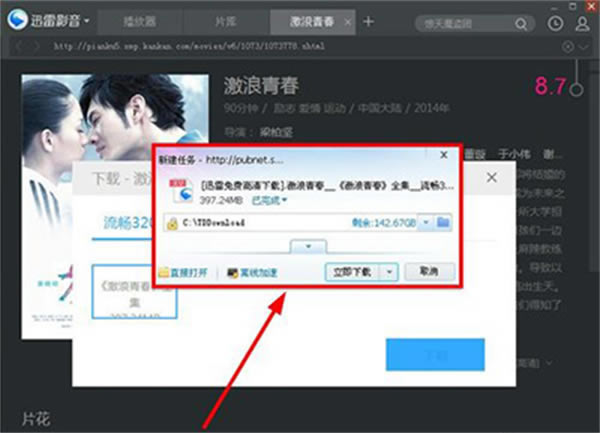Screen dimensions: 600x433
Task: Expand the address bar chevron dropdown
Action: point(584,47)
